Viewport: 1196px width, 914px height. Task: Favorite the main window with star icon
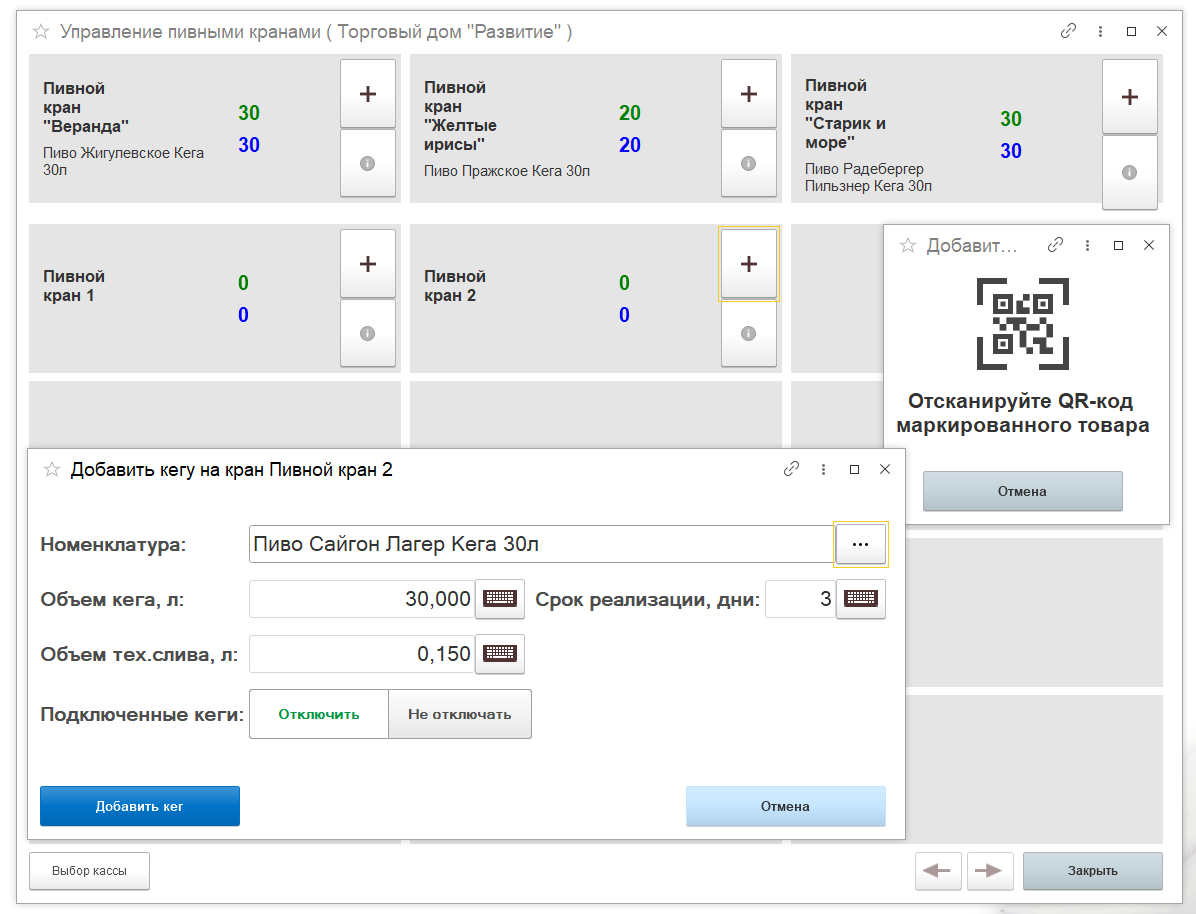[41, 32]
